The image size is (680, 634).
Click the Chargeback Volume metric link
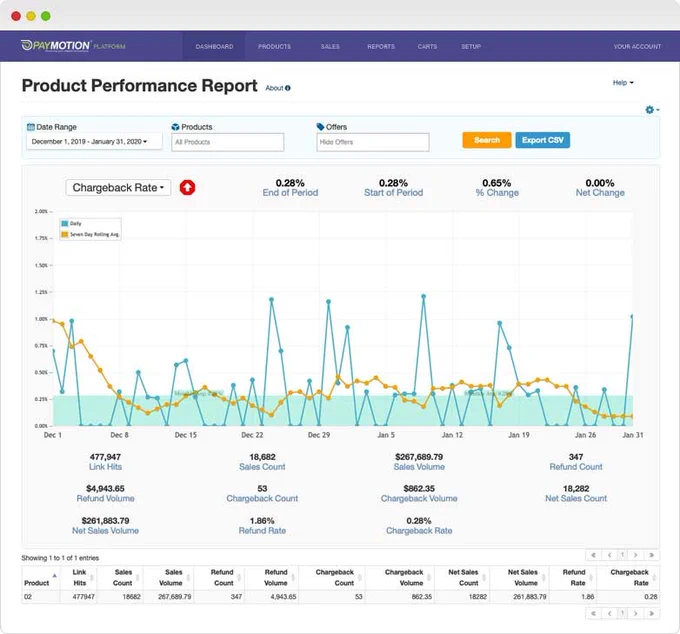419,498
